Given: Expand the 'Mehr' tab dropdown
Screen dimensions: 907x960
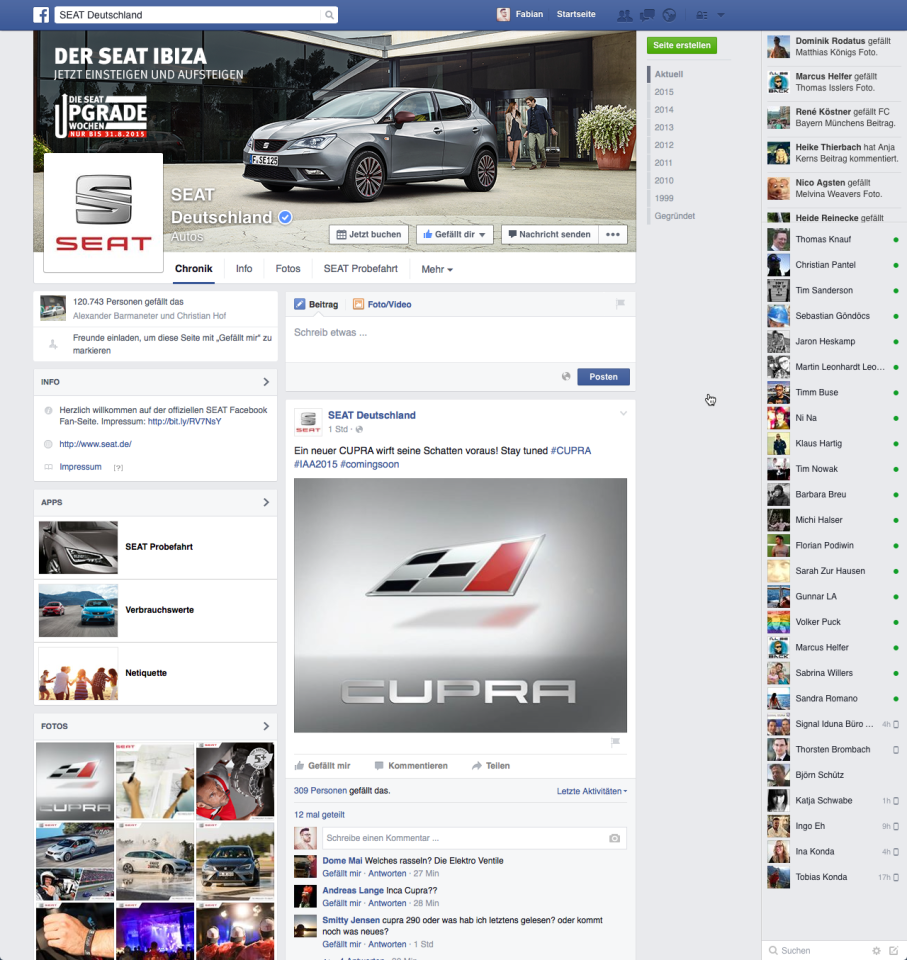Looking at the screenshot, I should (437, 270).
